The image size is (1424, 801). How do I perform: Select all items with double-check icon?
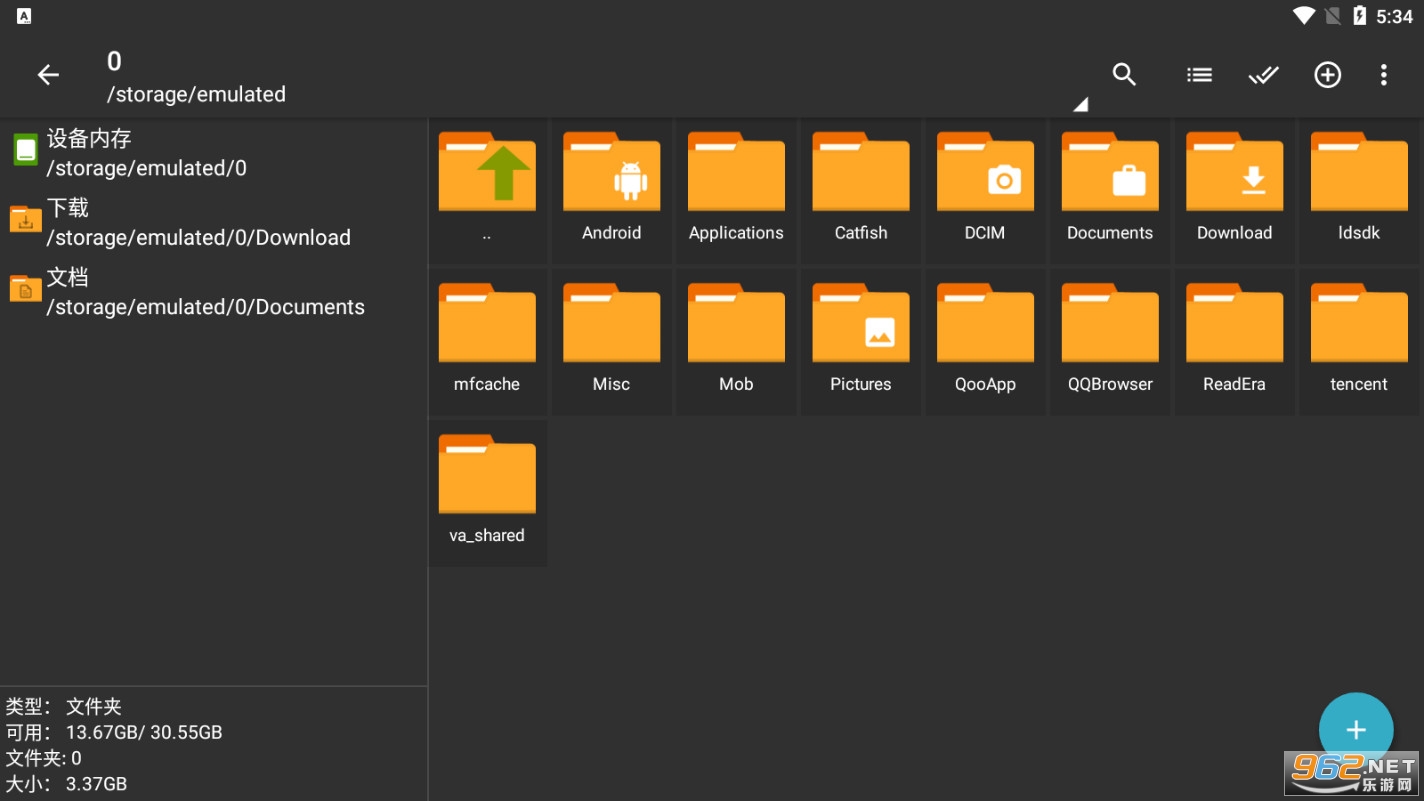[x=1263, y=75]
